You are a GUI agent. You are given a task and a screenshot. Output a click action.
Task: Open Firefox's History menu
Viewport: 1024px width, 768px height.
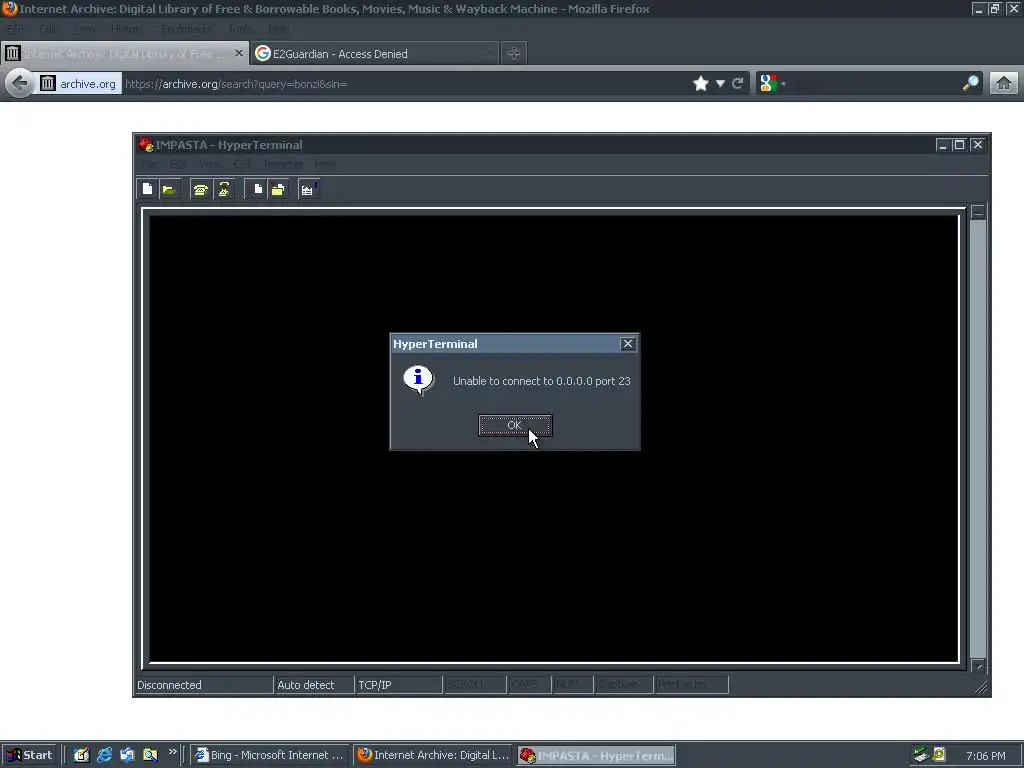coord(125,29)
